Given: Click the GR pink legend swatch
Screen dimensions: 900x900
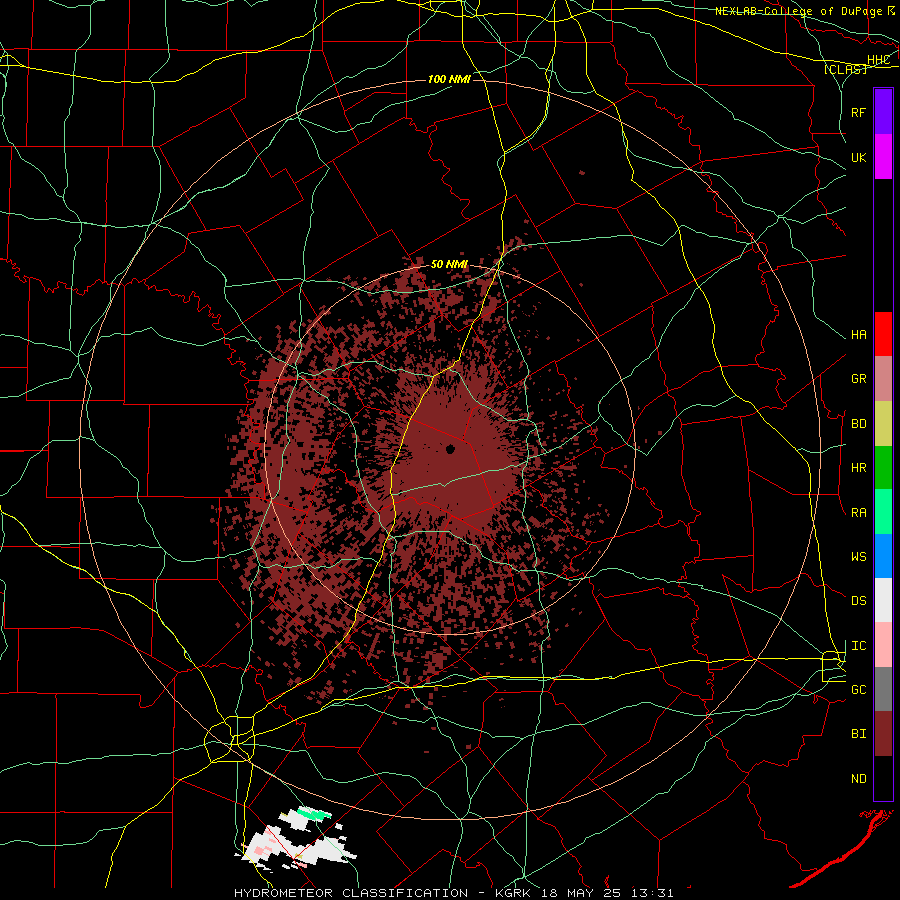Looking at the screenshot, I should [x=883, y=379].
